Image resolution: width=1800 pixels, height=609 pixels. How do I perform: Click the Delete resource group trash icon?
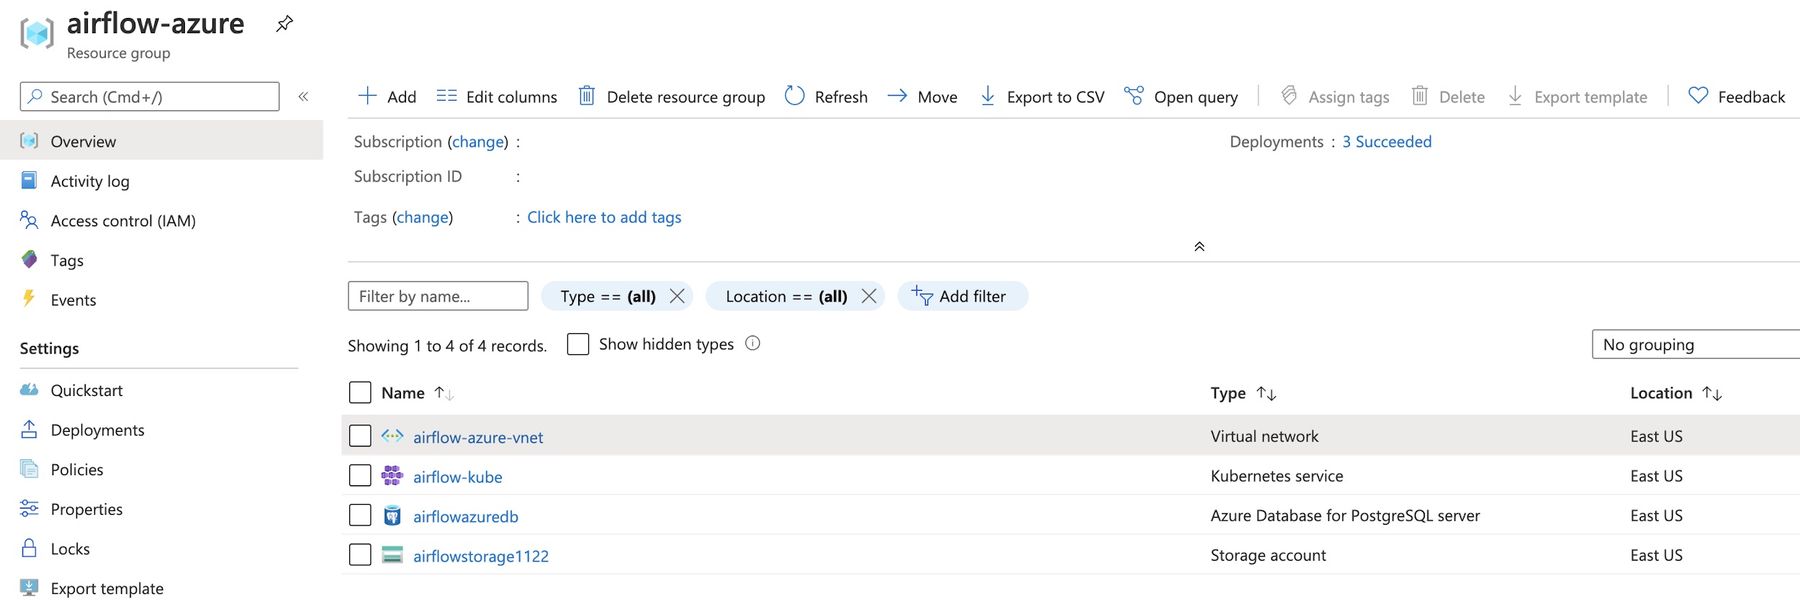click(587, 96)
